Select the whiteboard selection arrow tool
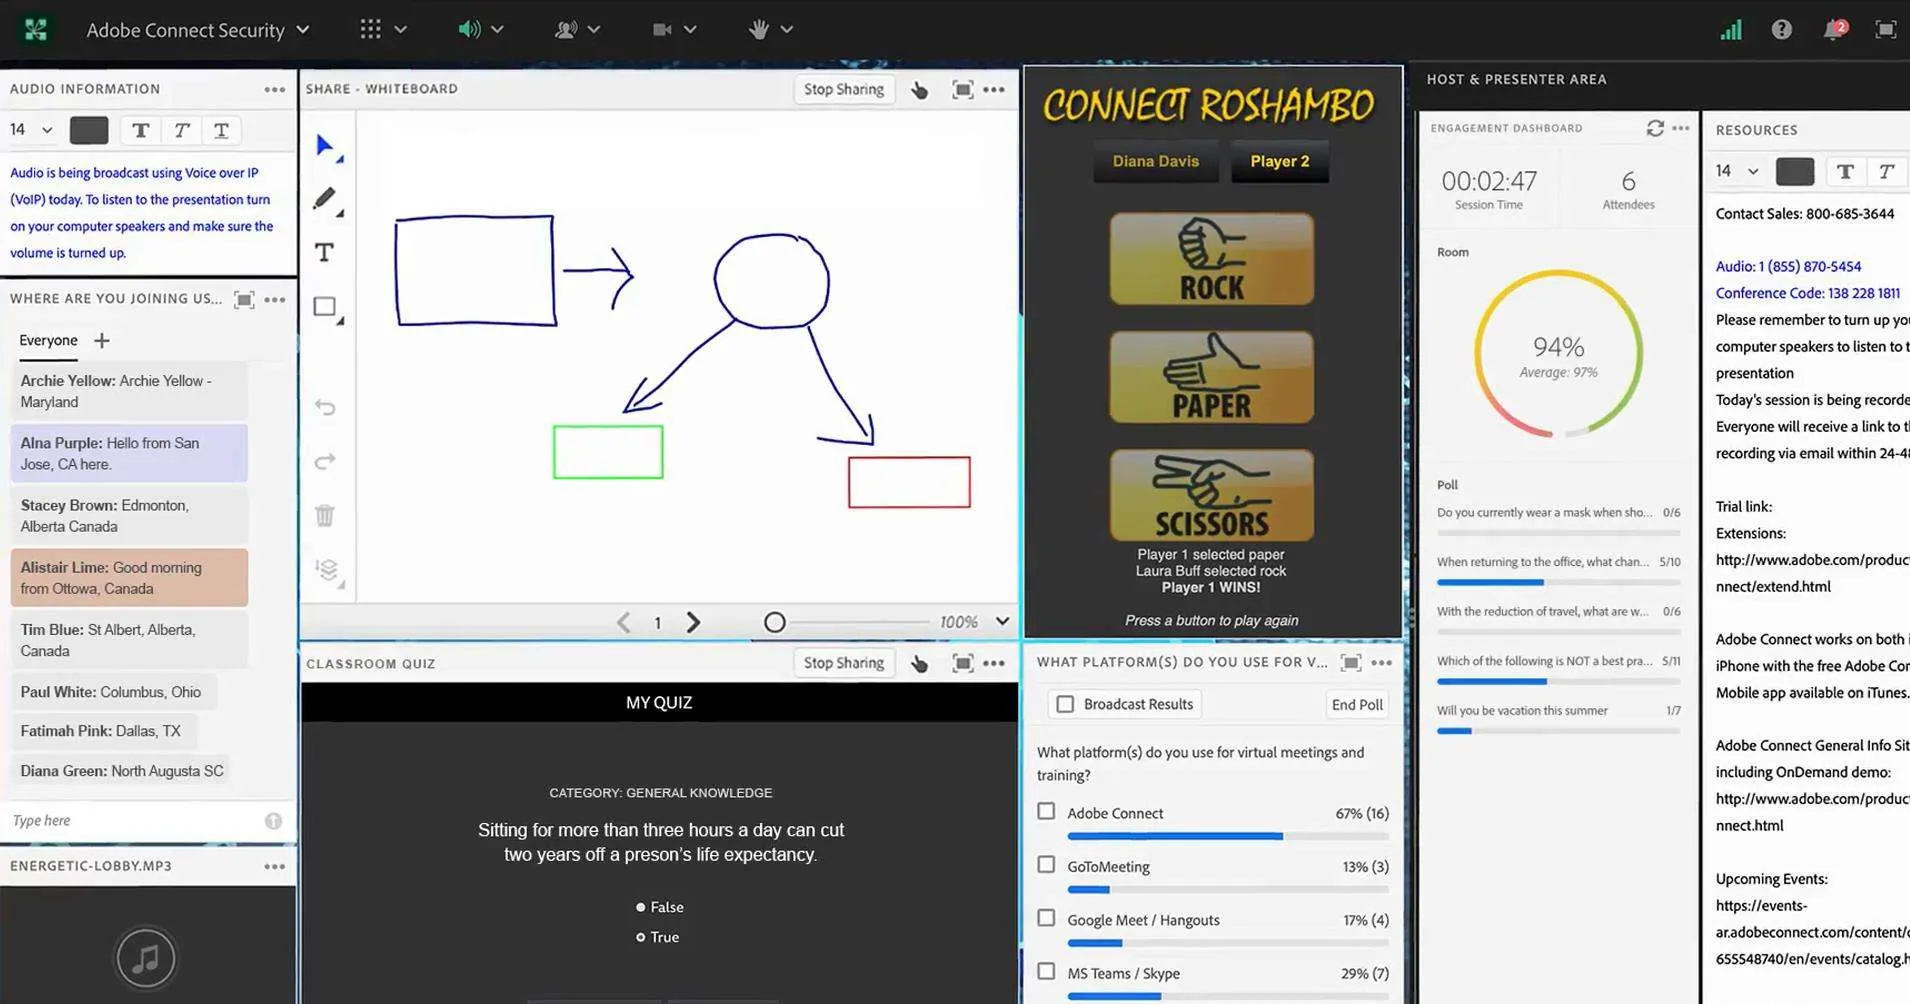1910x1004 pixels. [x=325, y=146]
